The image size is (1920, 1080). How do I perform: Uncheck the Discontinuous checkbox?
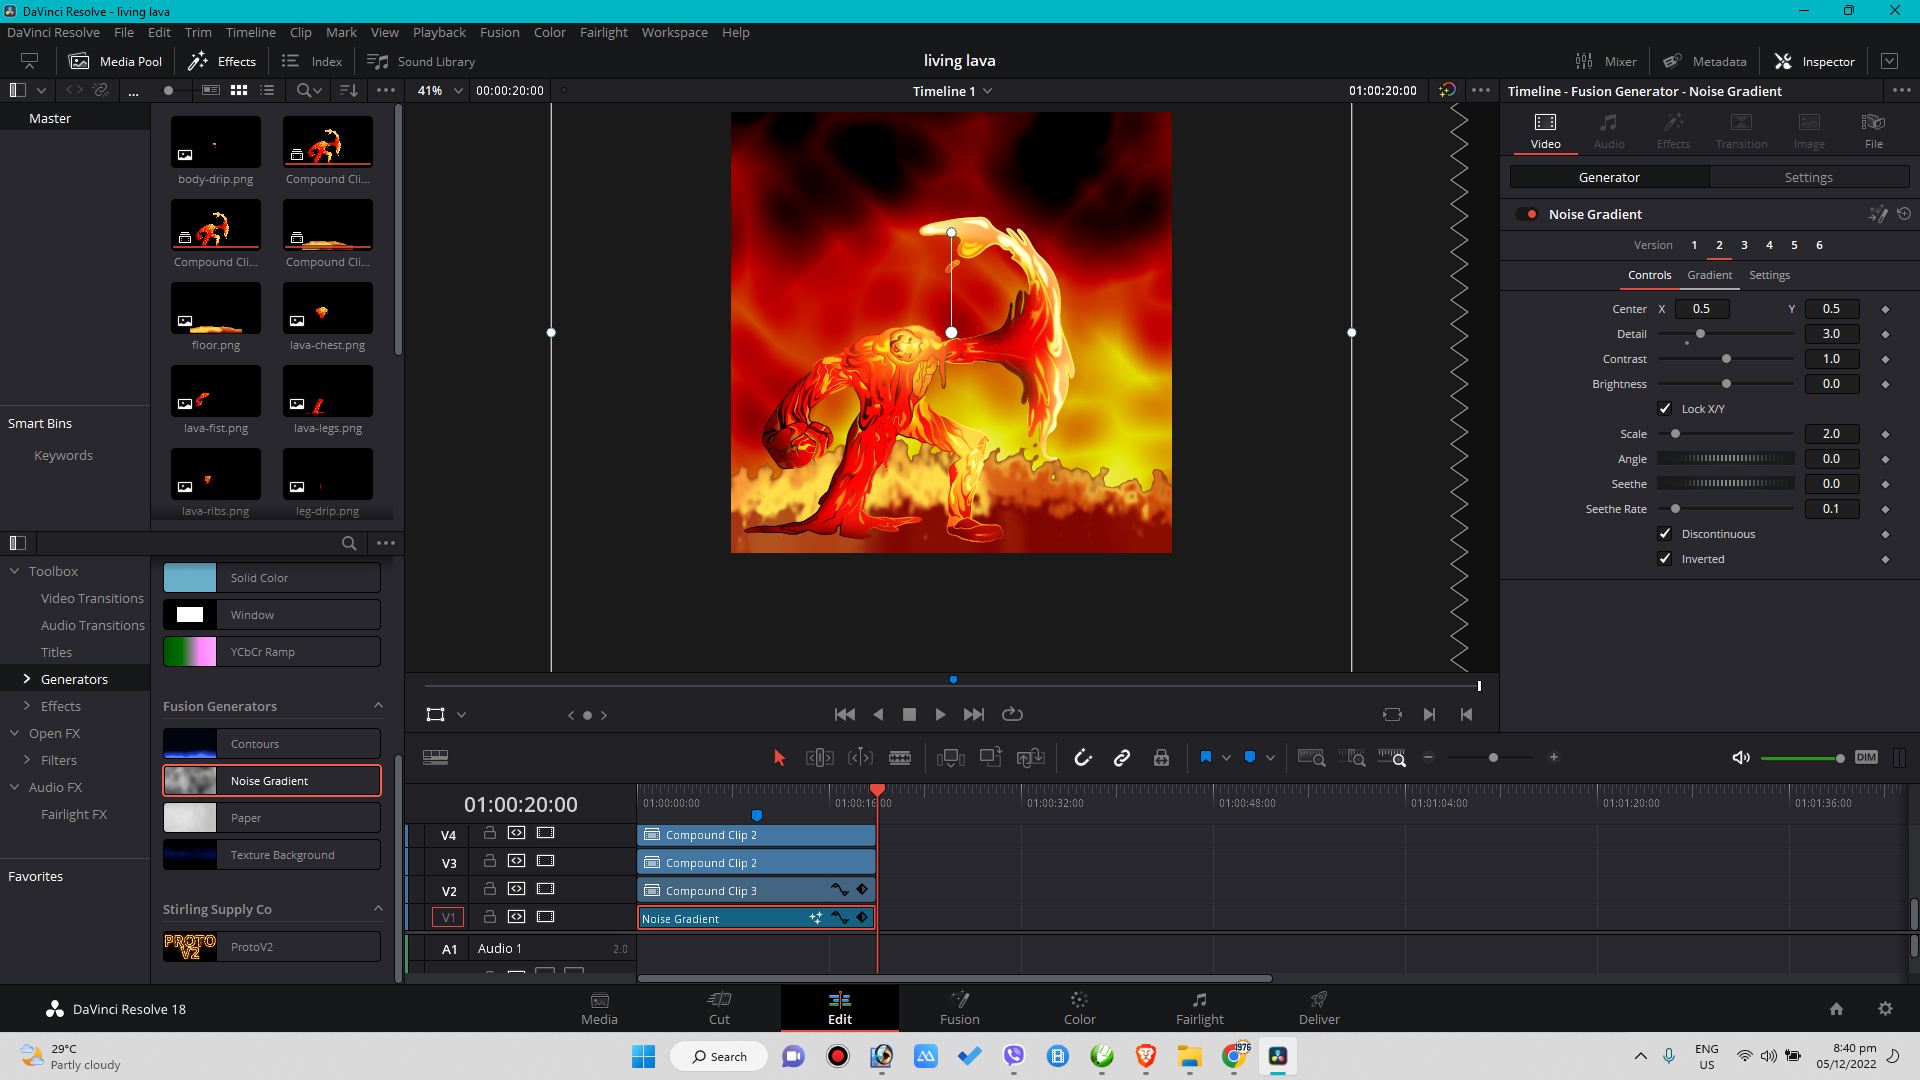tap(1665, 534)
